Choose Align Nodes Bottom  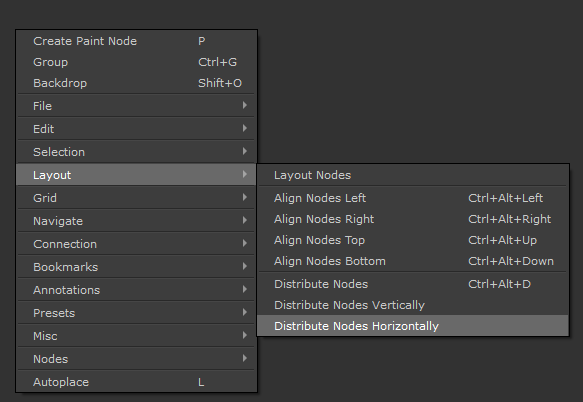(x=413, y=261)
